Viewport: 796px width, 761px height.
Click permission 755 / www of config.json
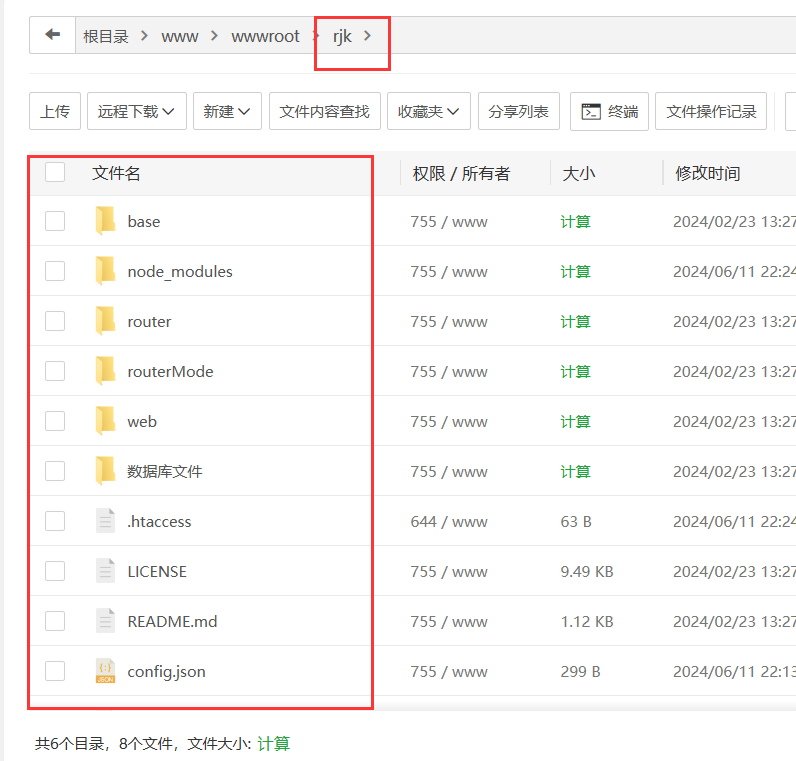tap(449, 672)
